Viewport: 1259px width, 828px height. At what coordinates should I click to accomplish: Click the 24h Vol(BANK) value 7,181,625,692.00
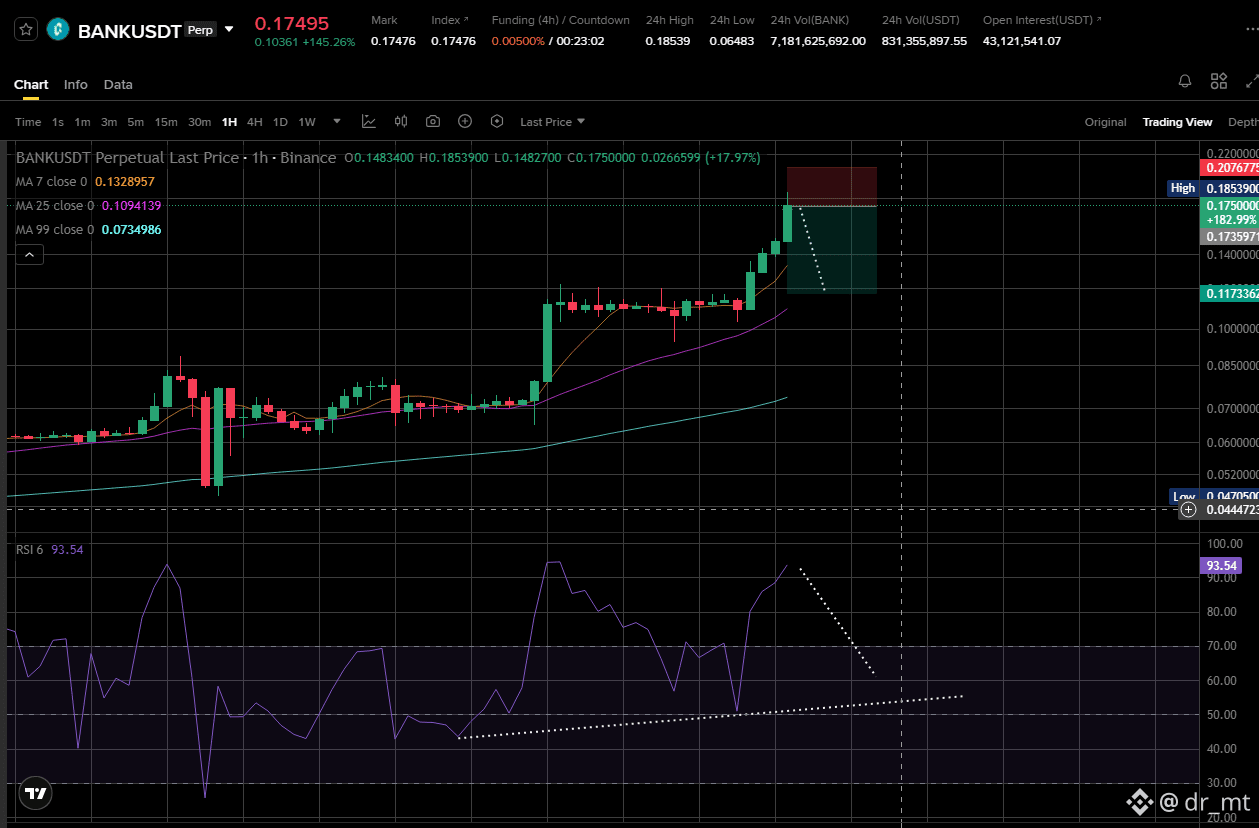(x=818, y=41)
